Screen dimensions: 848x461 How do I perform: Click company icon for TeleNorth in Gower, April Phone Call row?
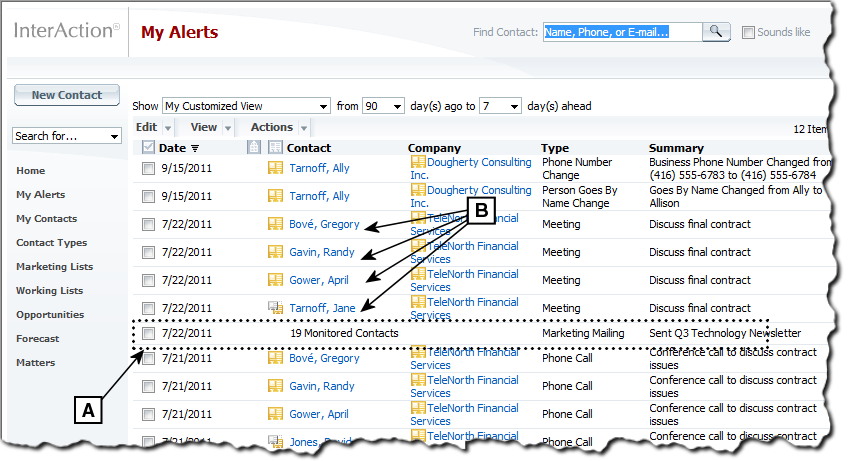(418, 407)
